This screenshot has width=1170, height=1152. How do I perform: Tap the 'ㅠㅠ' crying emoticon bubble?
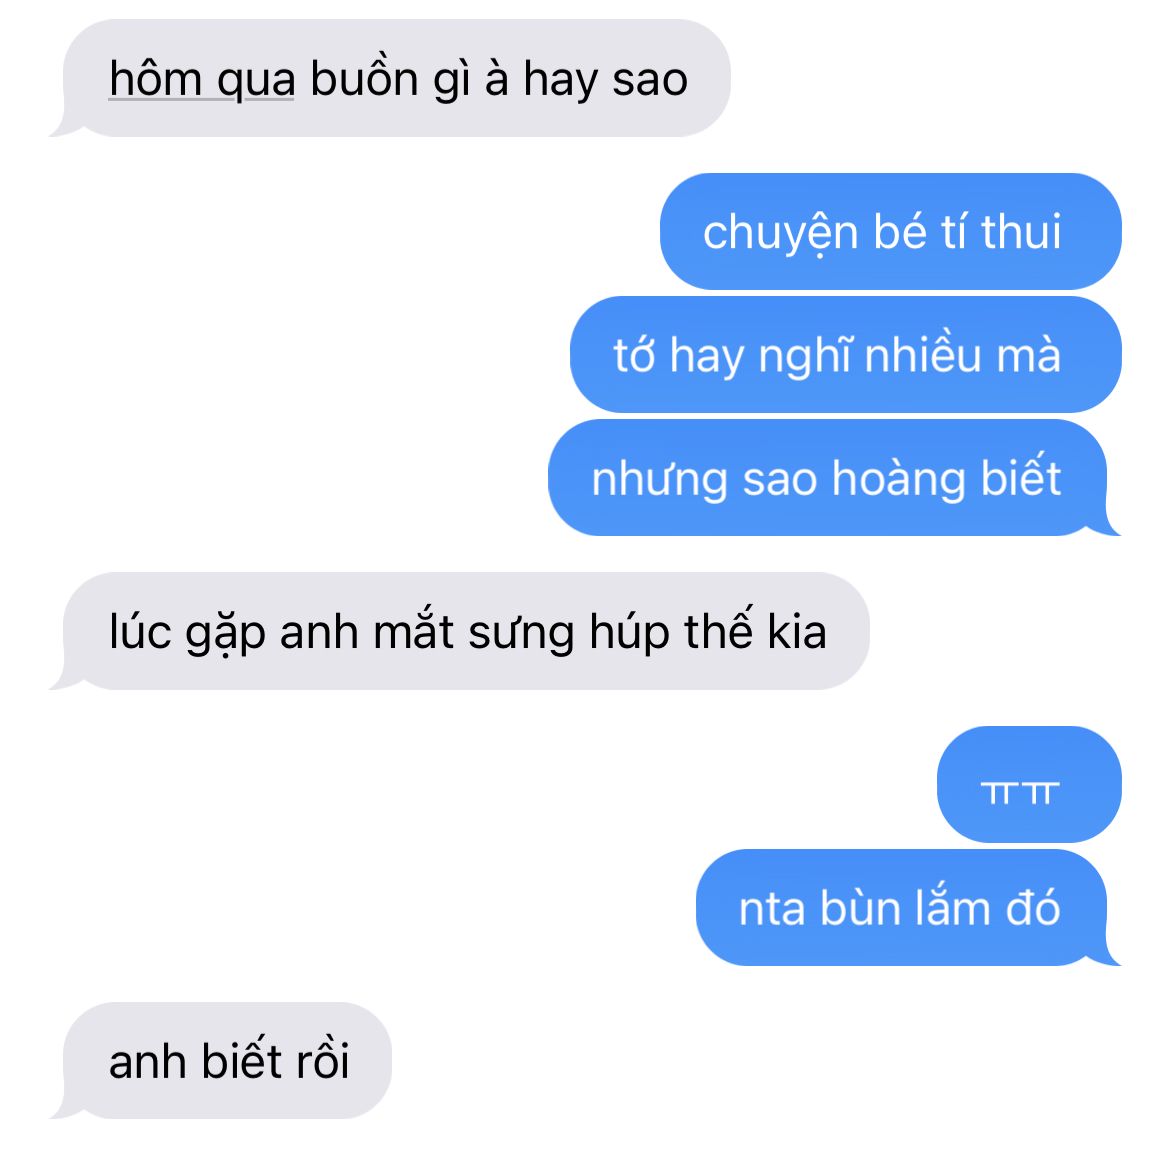1029,784
